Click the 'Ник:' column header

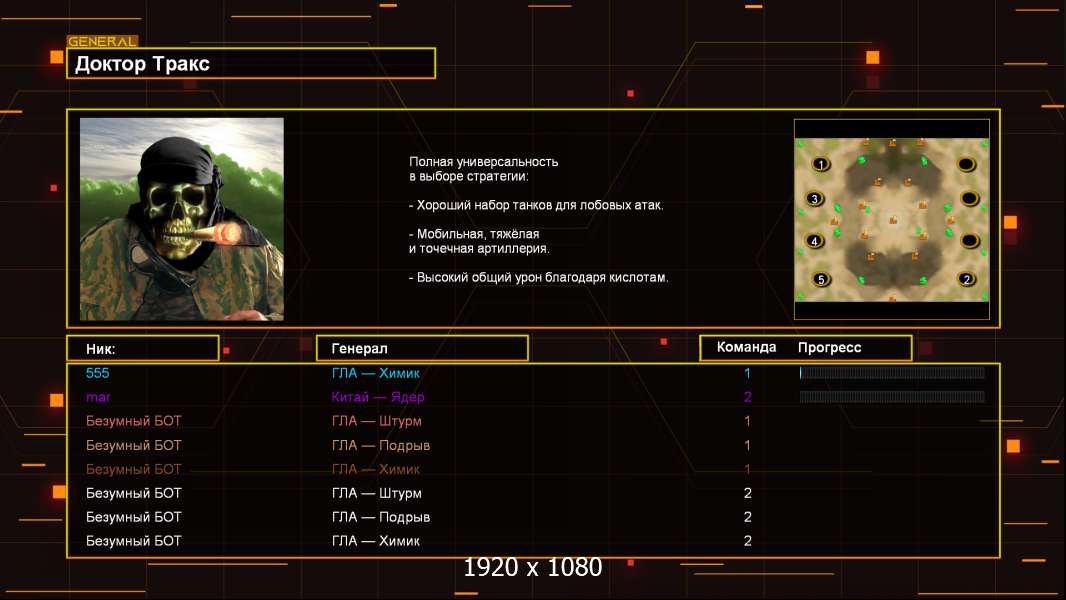pos(143,349)
